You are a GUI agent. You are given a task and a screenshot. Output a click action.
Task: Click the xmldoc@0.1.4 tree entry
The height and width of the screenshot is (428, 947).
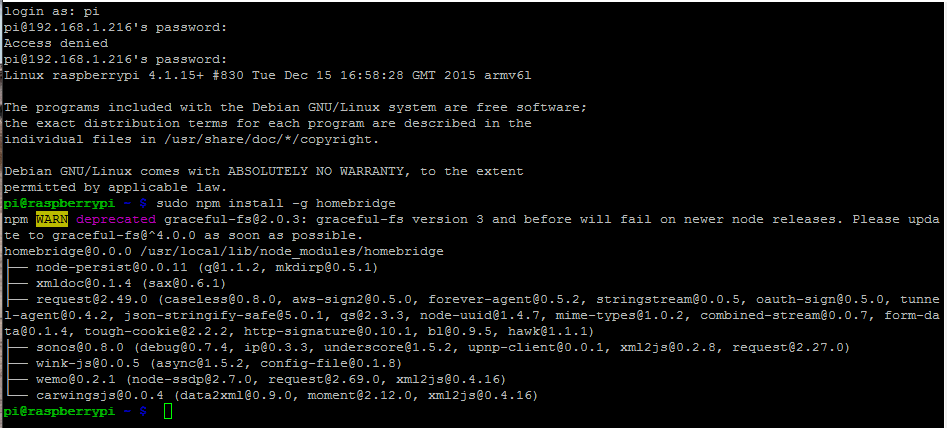click(84, 283)
